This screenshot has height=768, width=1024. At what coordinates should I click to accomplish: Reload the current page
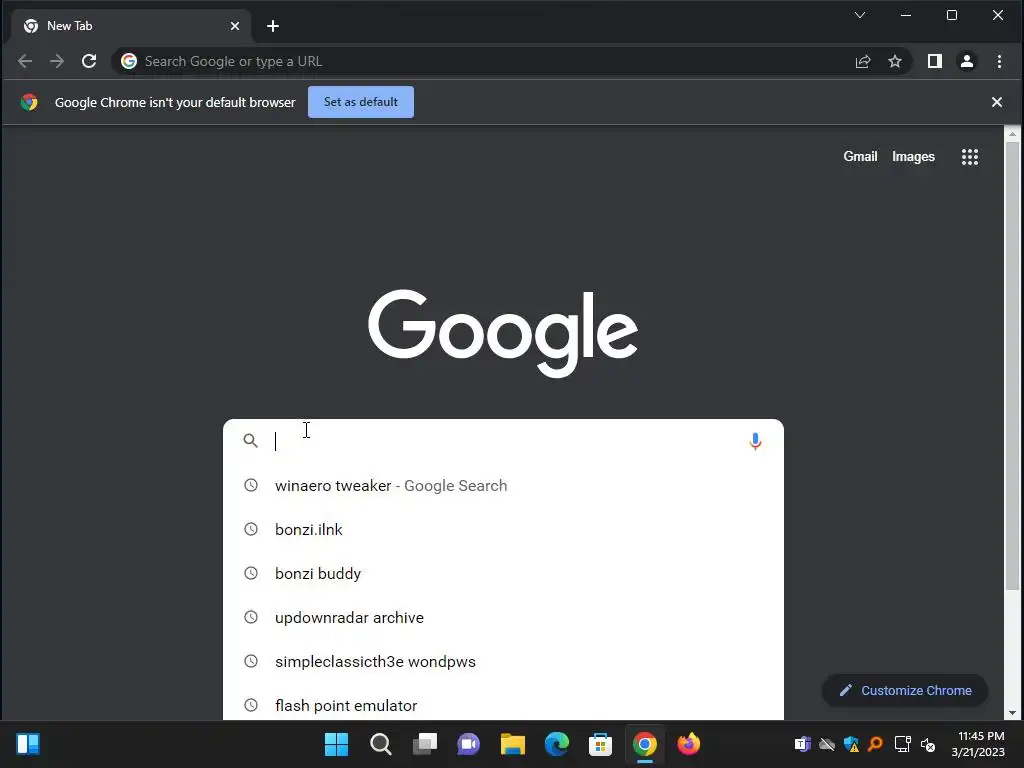(x=89, y=61)
